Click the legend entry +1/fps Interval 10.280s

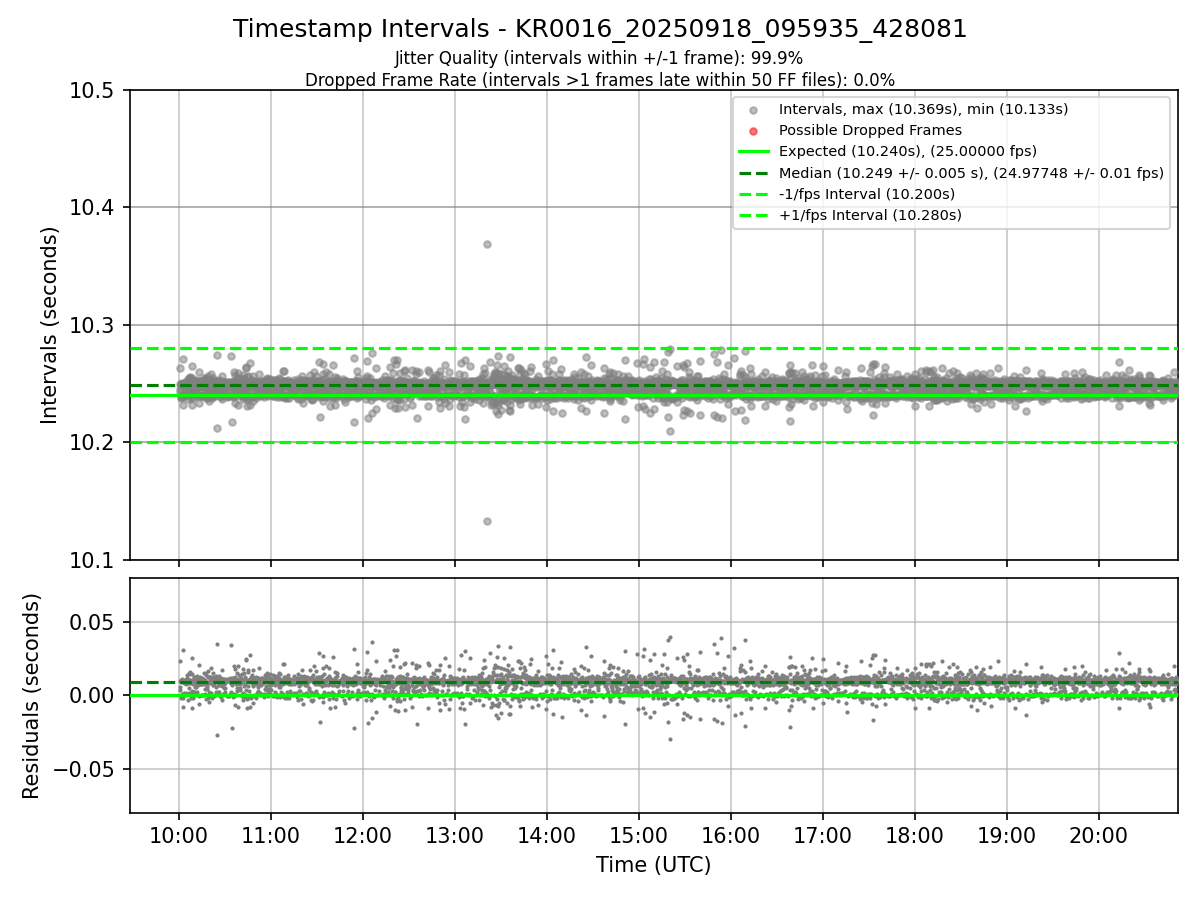click(x=870, y=215)
